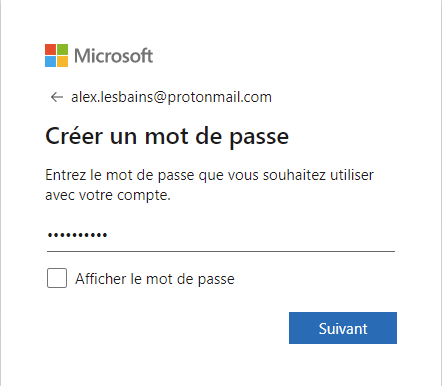The image size is (442, 386).
Task: Click the "avec votre compte." text line
Action: coord(108,195)
